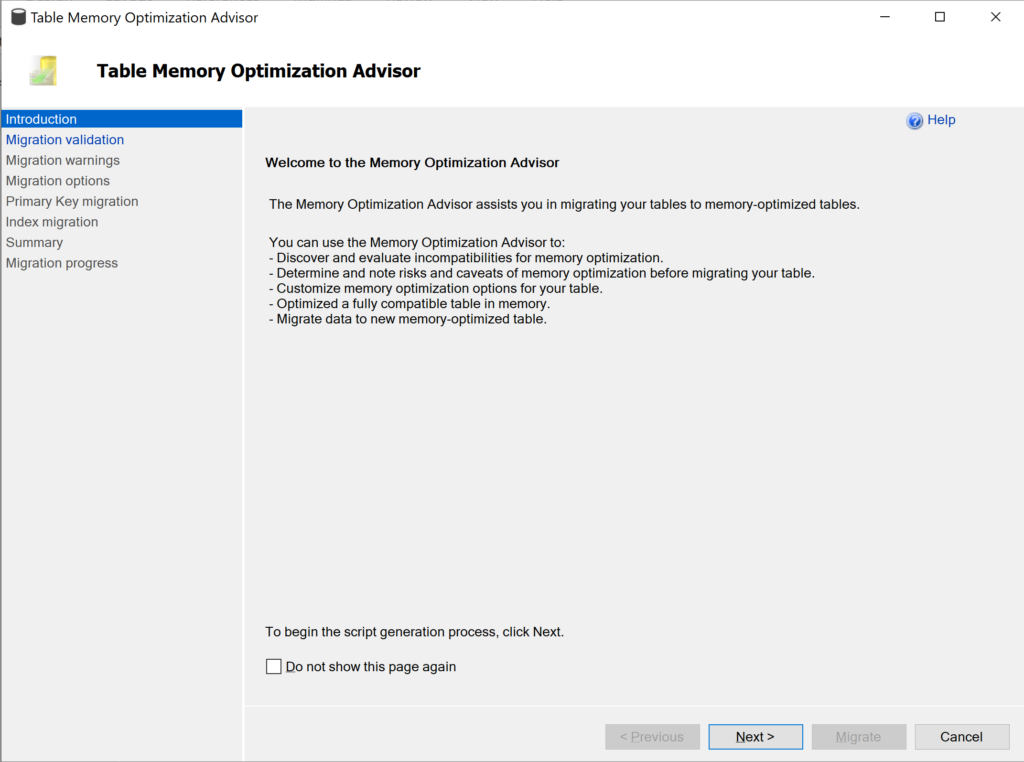Cancel the advisor wizard
Viewport: 1024px width, 762px height.
[x=962, y=737]
